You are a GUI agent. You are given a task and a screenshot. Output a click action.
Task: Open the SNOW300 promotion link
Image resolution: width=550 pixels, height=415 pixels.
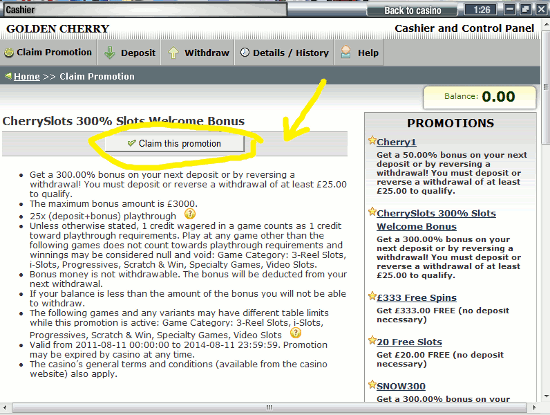[x=401, y=386]
